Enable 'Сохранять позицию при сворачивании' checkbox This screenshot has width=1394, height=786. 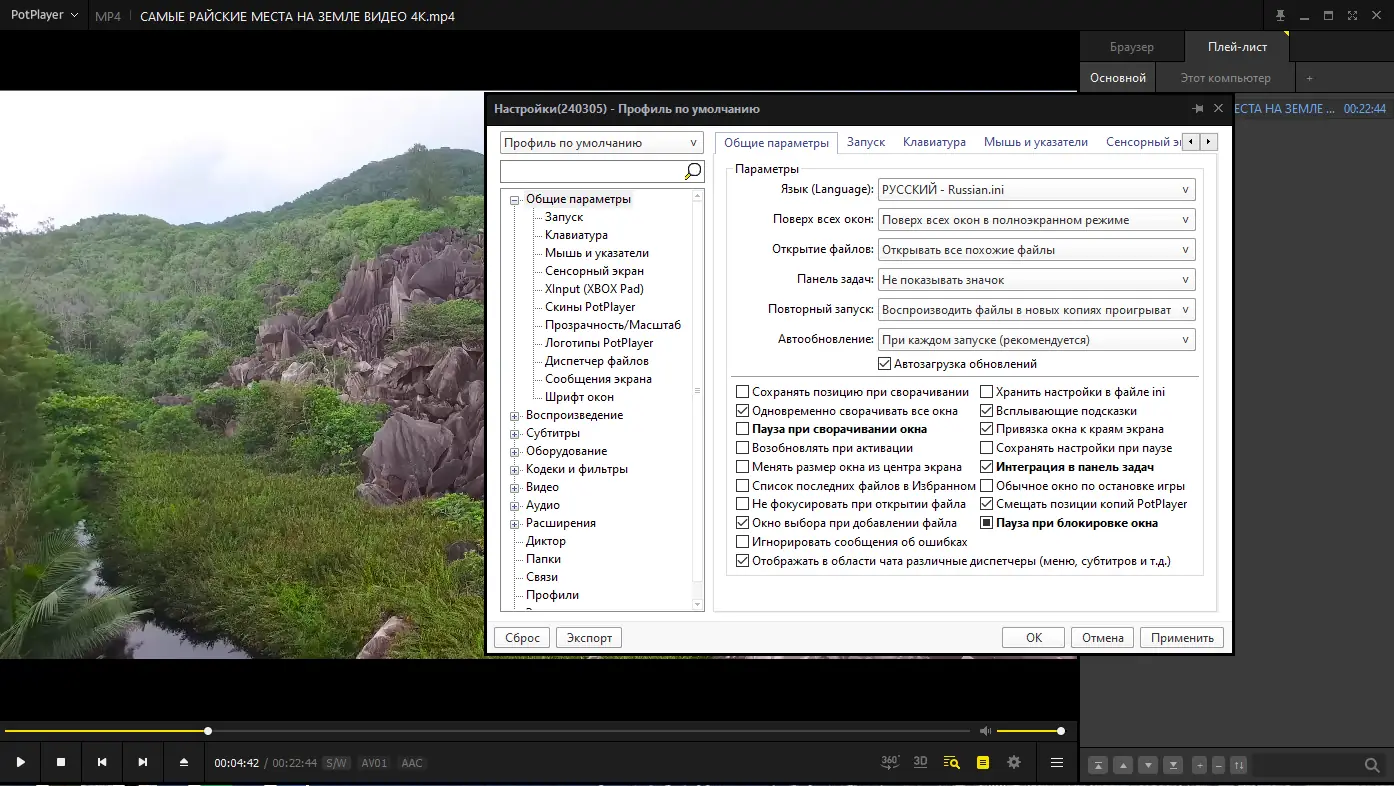[742, 392]
